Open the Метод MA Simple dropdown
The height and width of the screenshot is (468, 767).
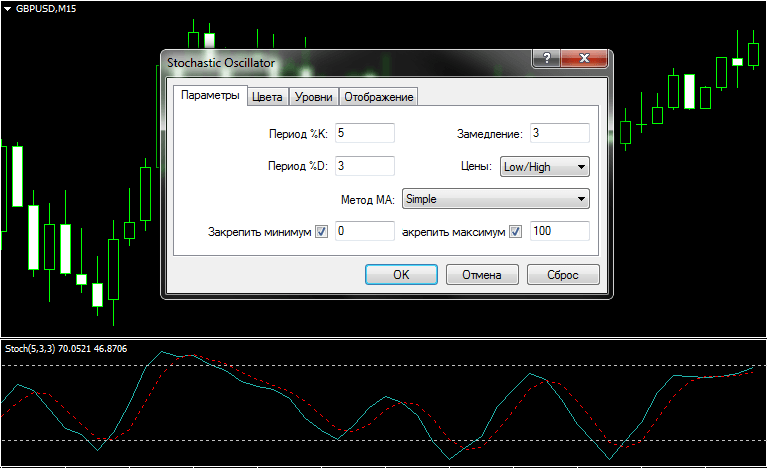494,199
